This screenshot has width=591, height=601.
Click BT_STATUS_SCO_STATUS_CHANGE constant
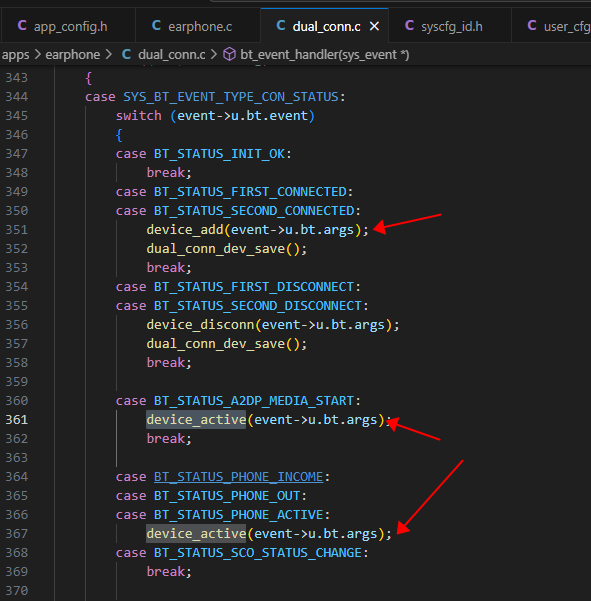tap(258, 553)
